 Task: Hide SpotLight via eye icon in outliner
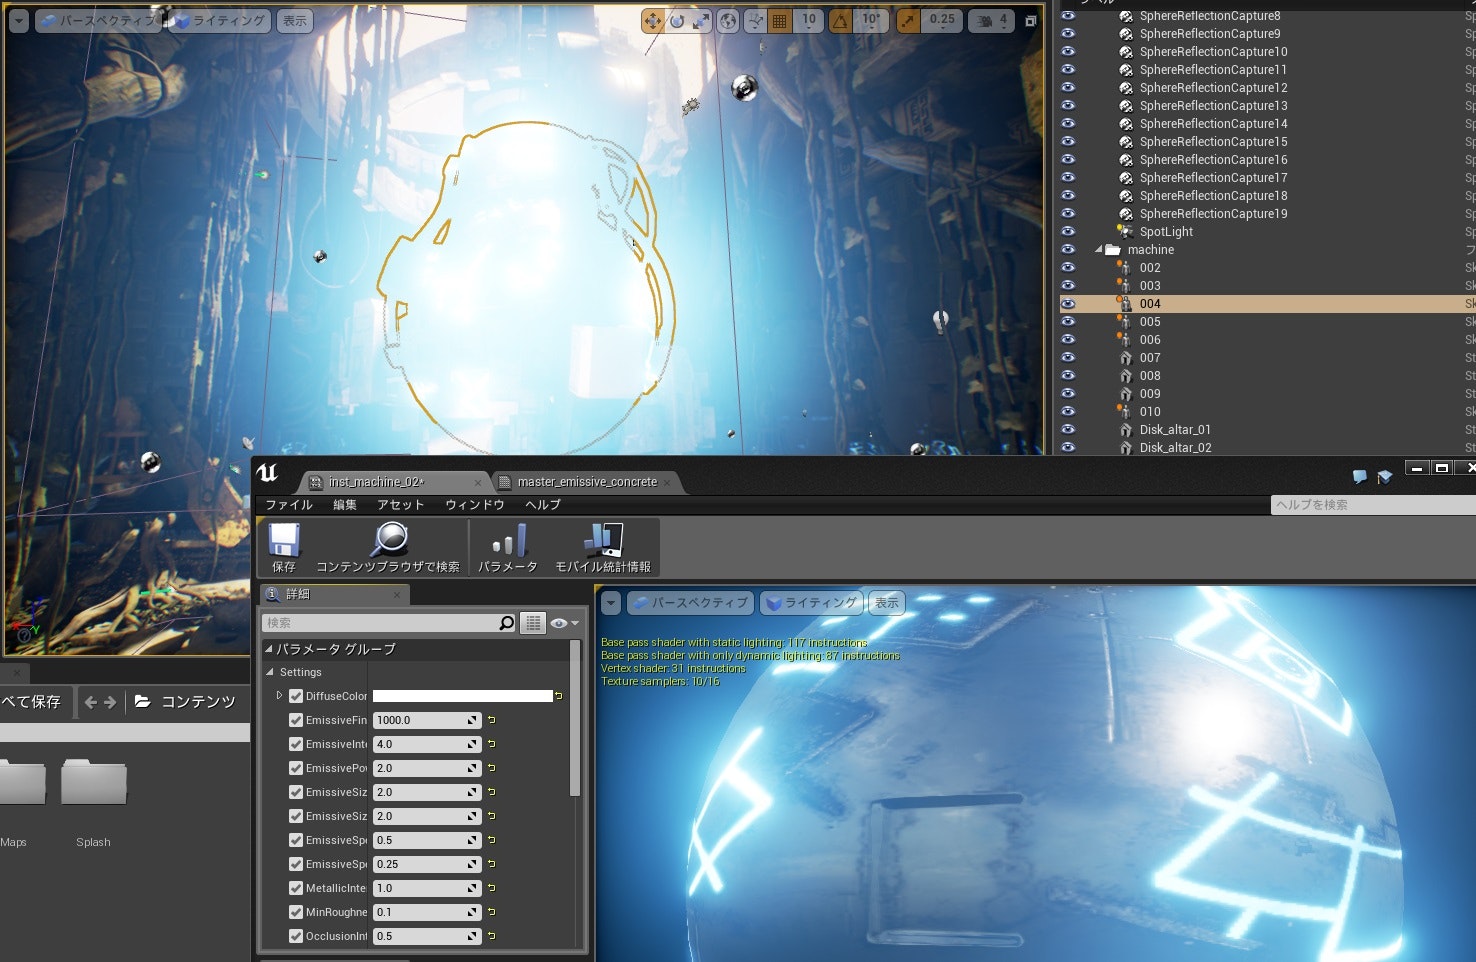coord(1069,231)
